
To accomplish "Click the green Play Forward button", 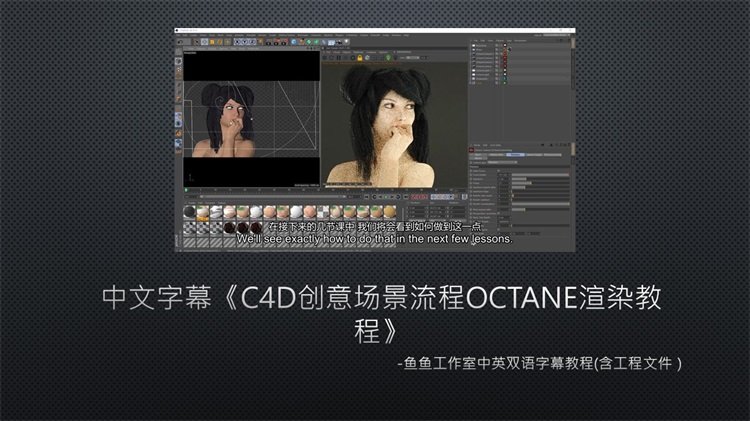I will [386, 197].
